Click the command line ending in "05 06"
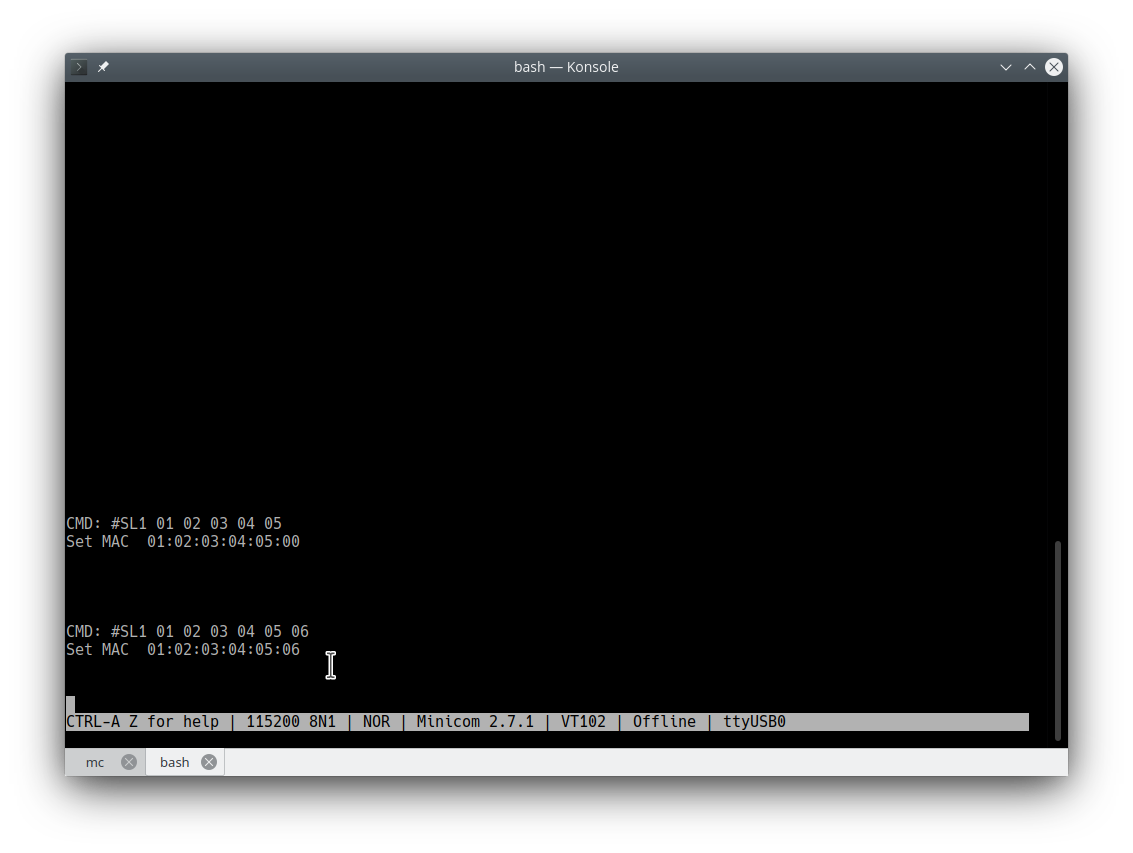Viewport: 1133px width, 853px height. (187, 632)
